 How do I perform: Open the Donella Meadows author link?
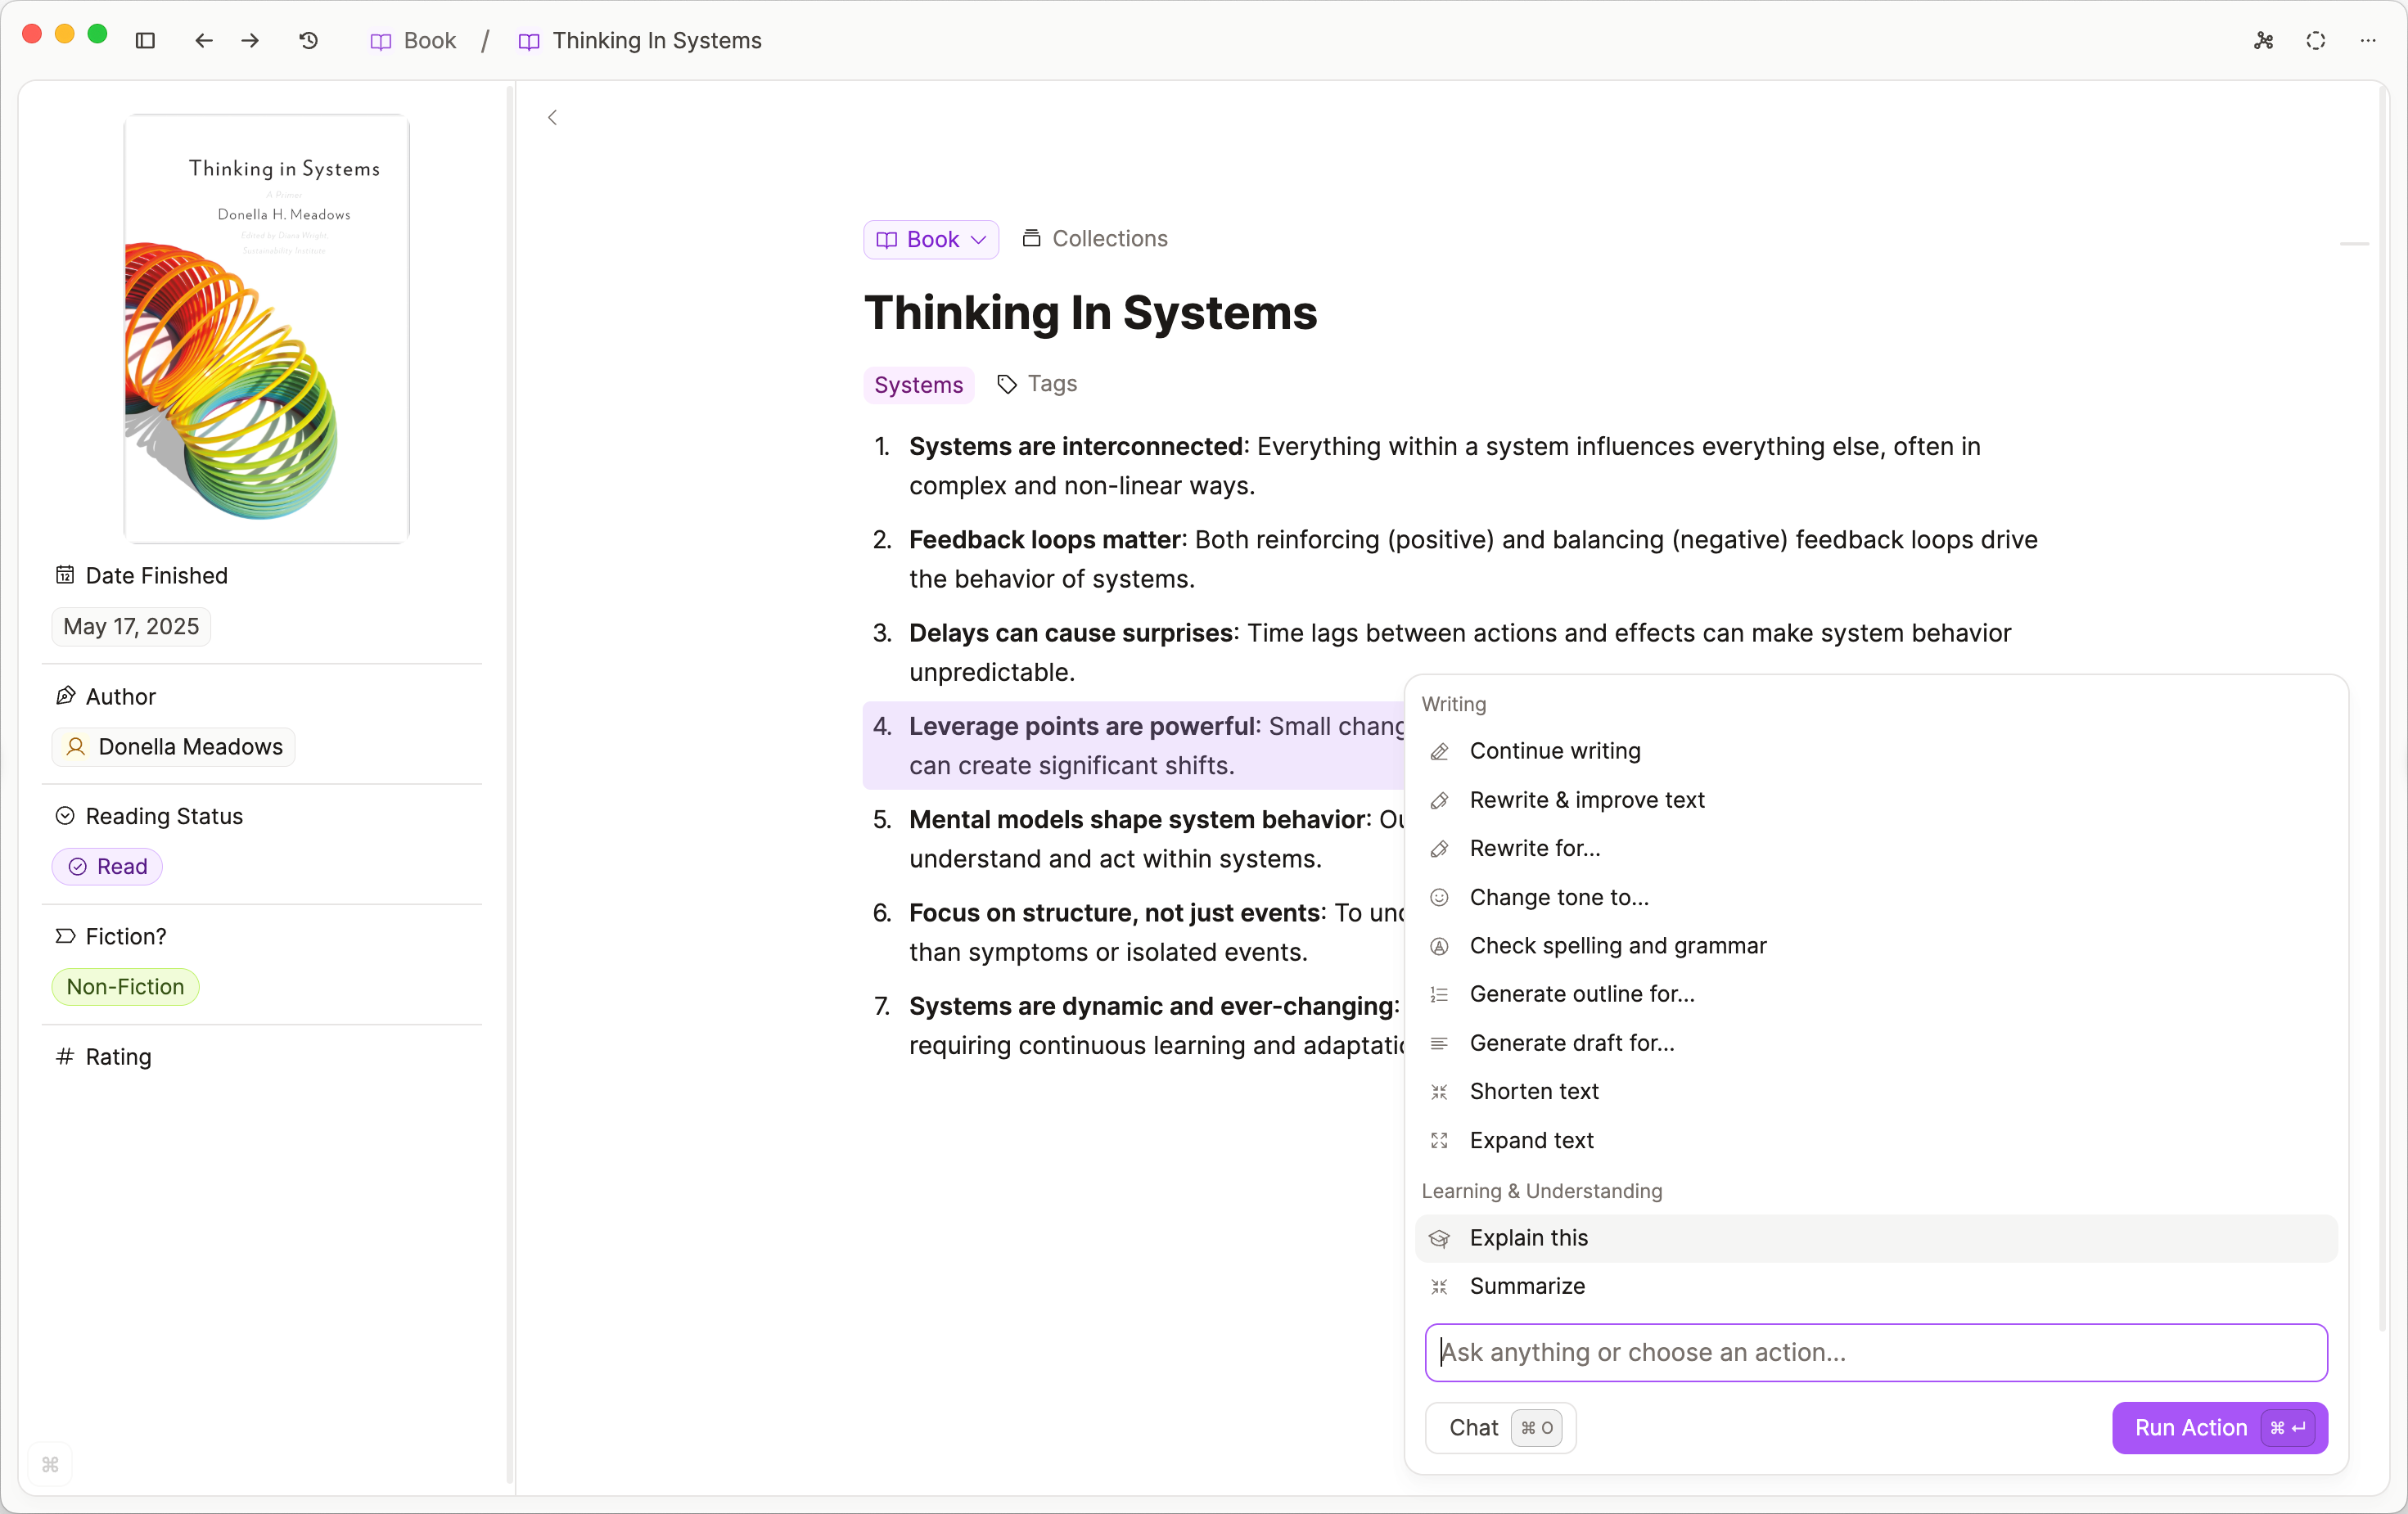[x=172, y=746]
